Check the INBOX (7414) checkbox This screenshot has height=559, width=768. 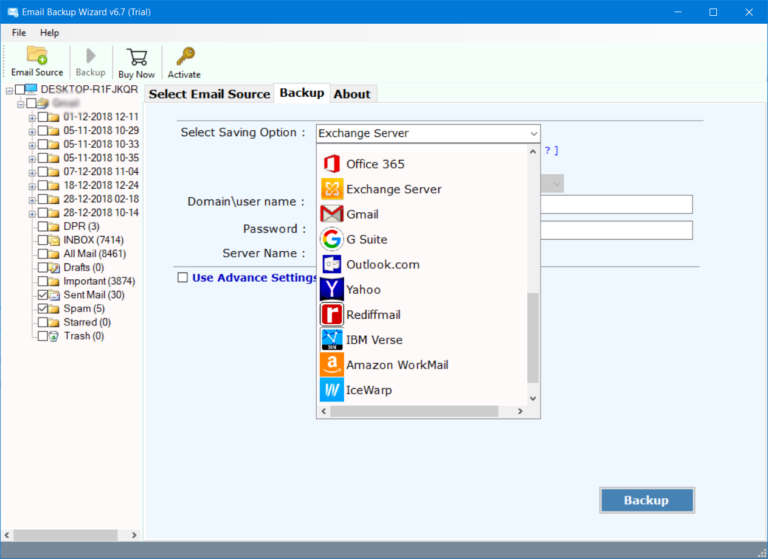(43, 240)
